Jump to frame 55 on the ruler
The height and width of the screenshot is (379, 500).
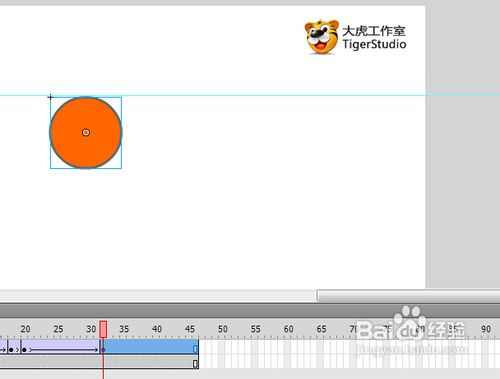click(x=256, y=329)
